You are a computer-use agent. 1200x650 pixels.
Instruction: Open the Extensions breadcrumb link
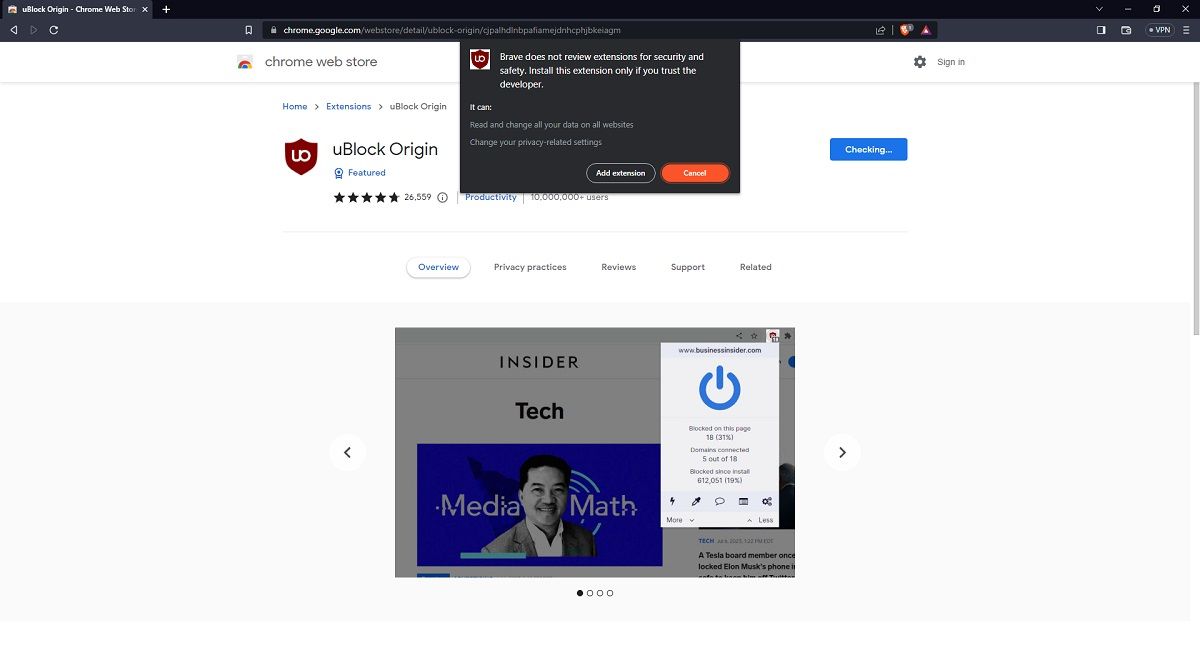348,106
